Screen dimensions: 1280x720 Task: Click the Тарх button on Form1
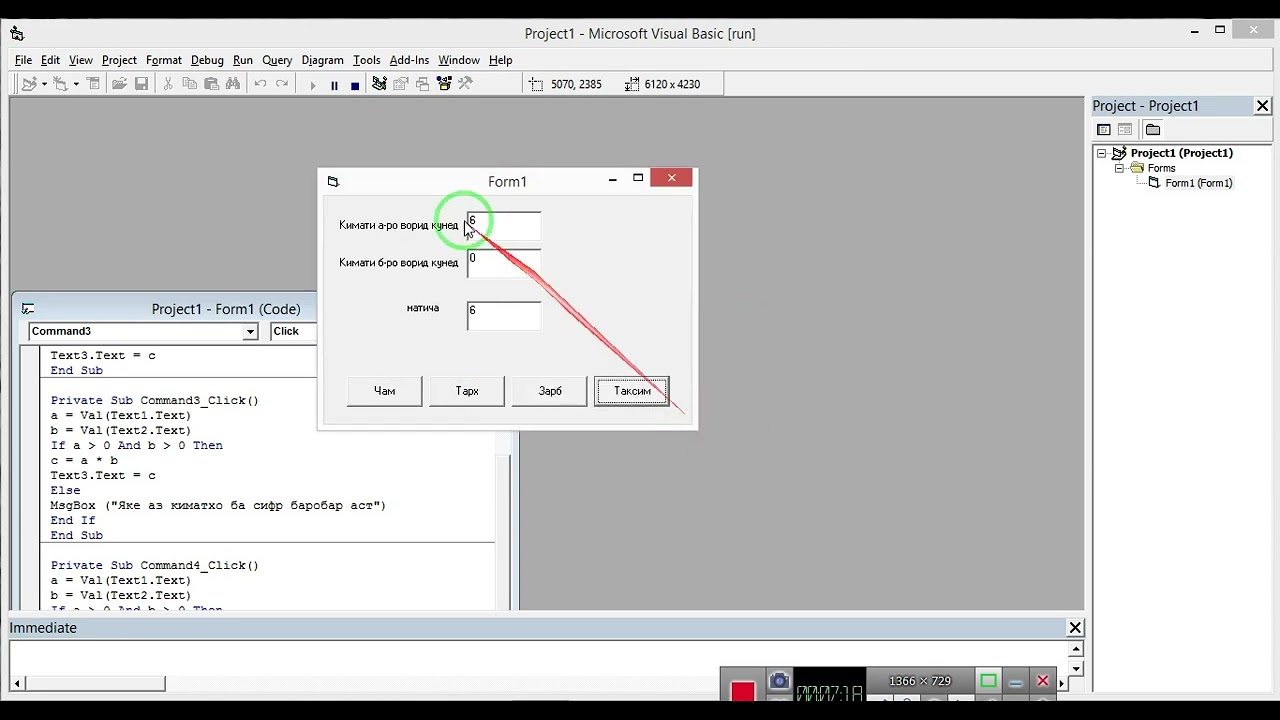point(467,391)
